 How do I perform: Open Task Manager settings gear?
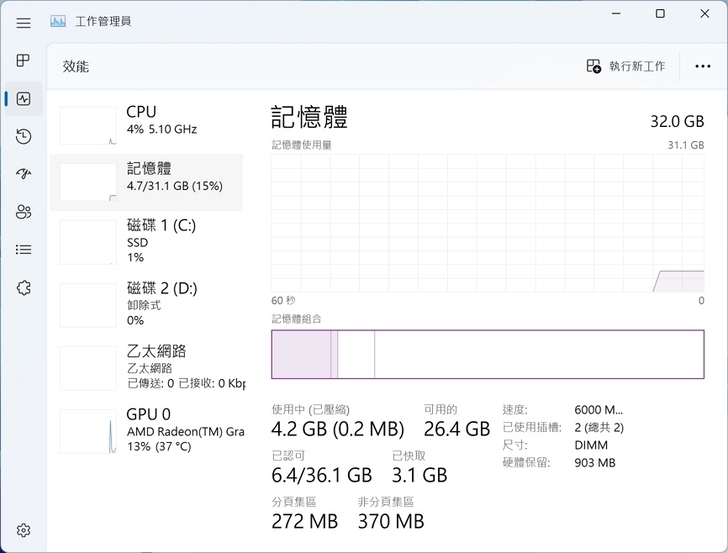tap(24, 530)
